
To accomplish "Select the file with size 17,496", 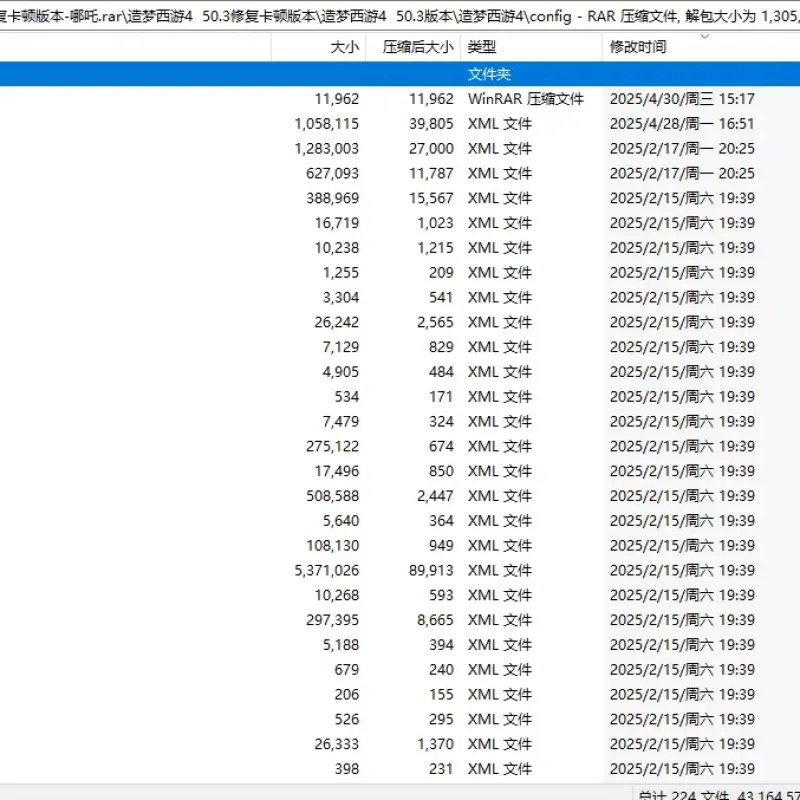I will coord(337,471).
